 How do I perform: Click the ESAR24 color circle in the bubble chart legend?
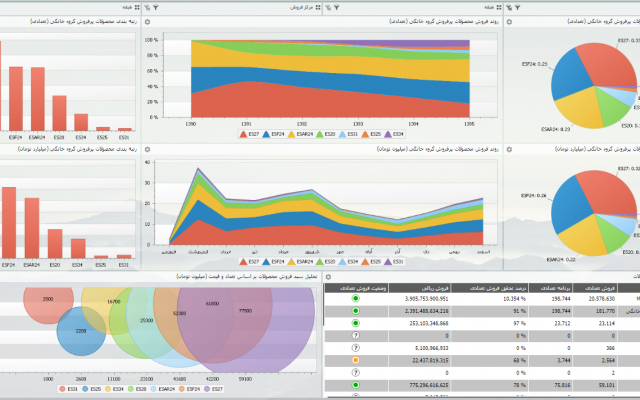coord(153,389)
